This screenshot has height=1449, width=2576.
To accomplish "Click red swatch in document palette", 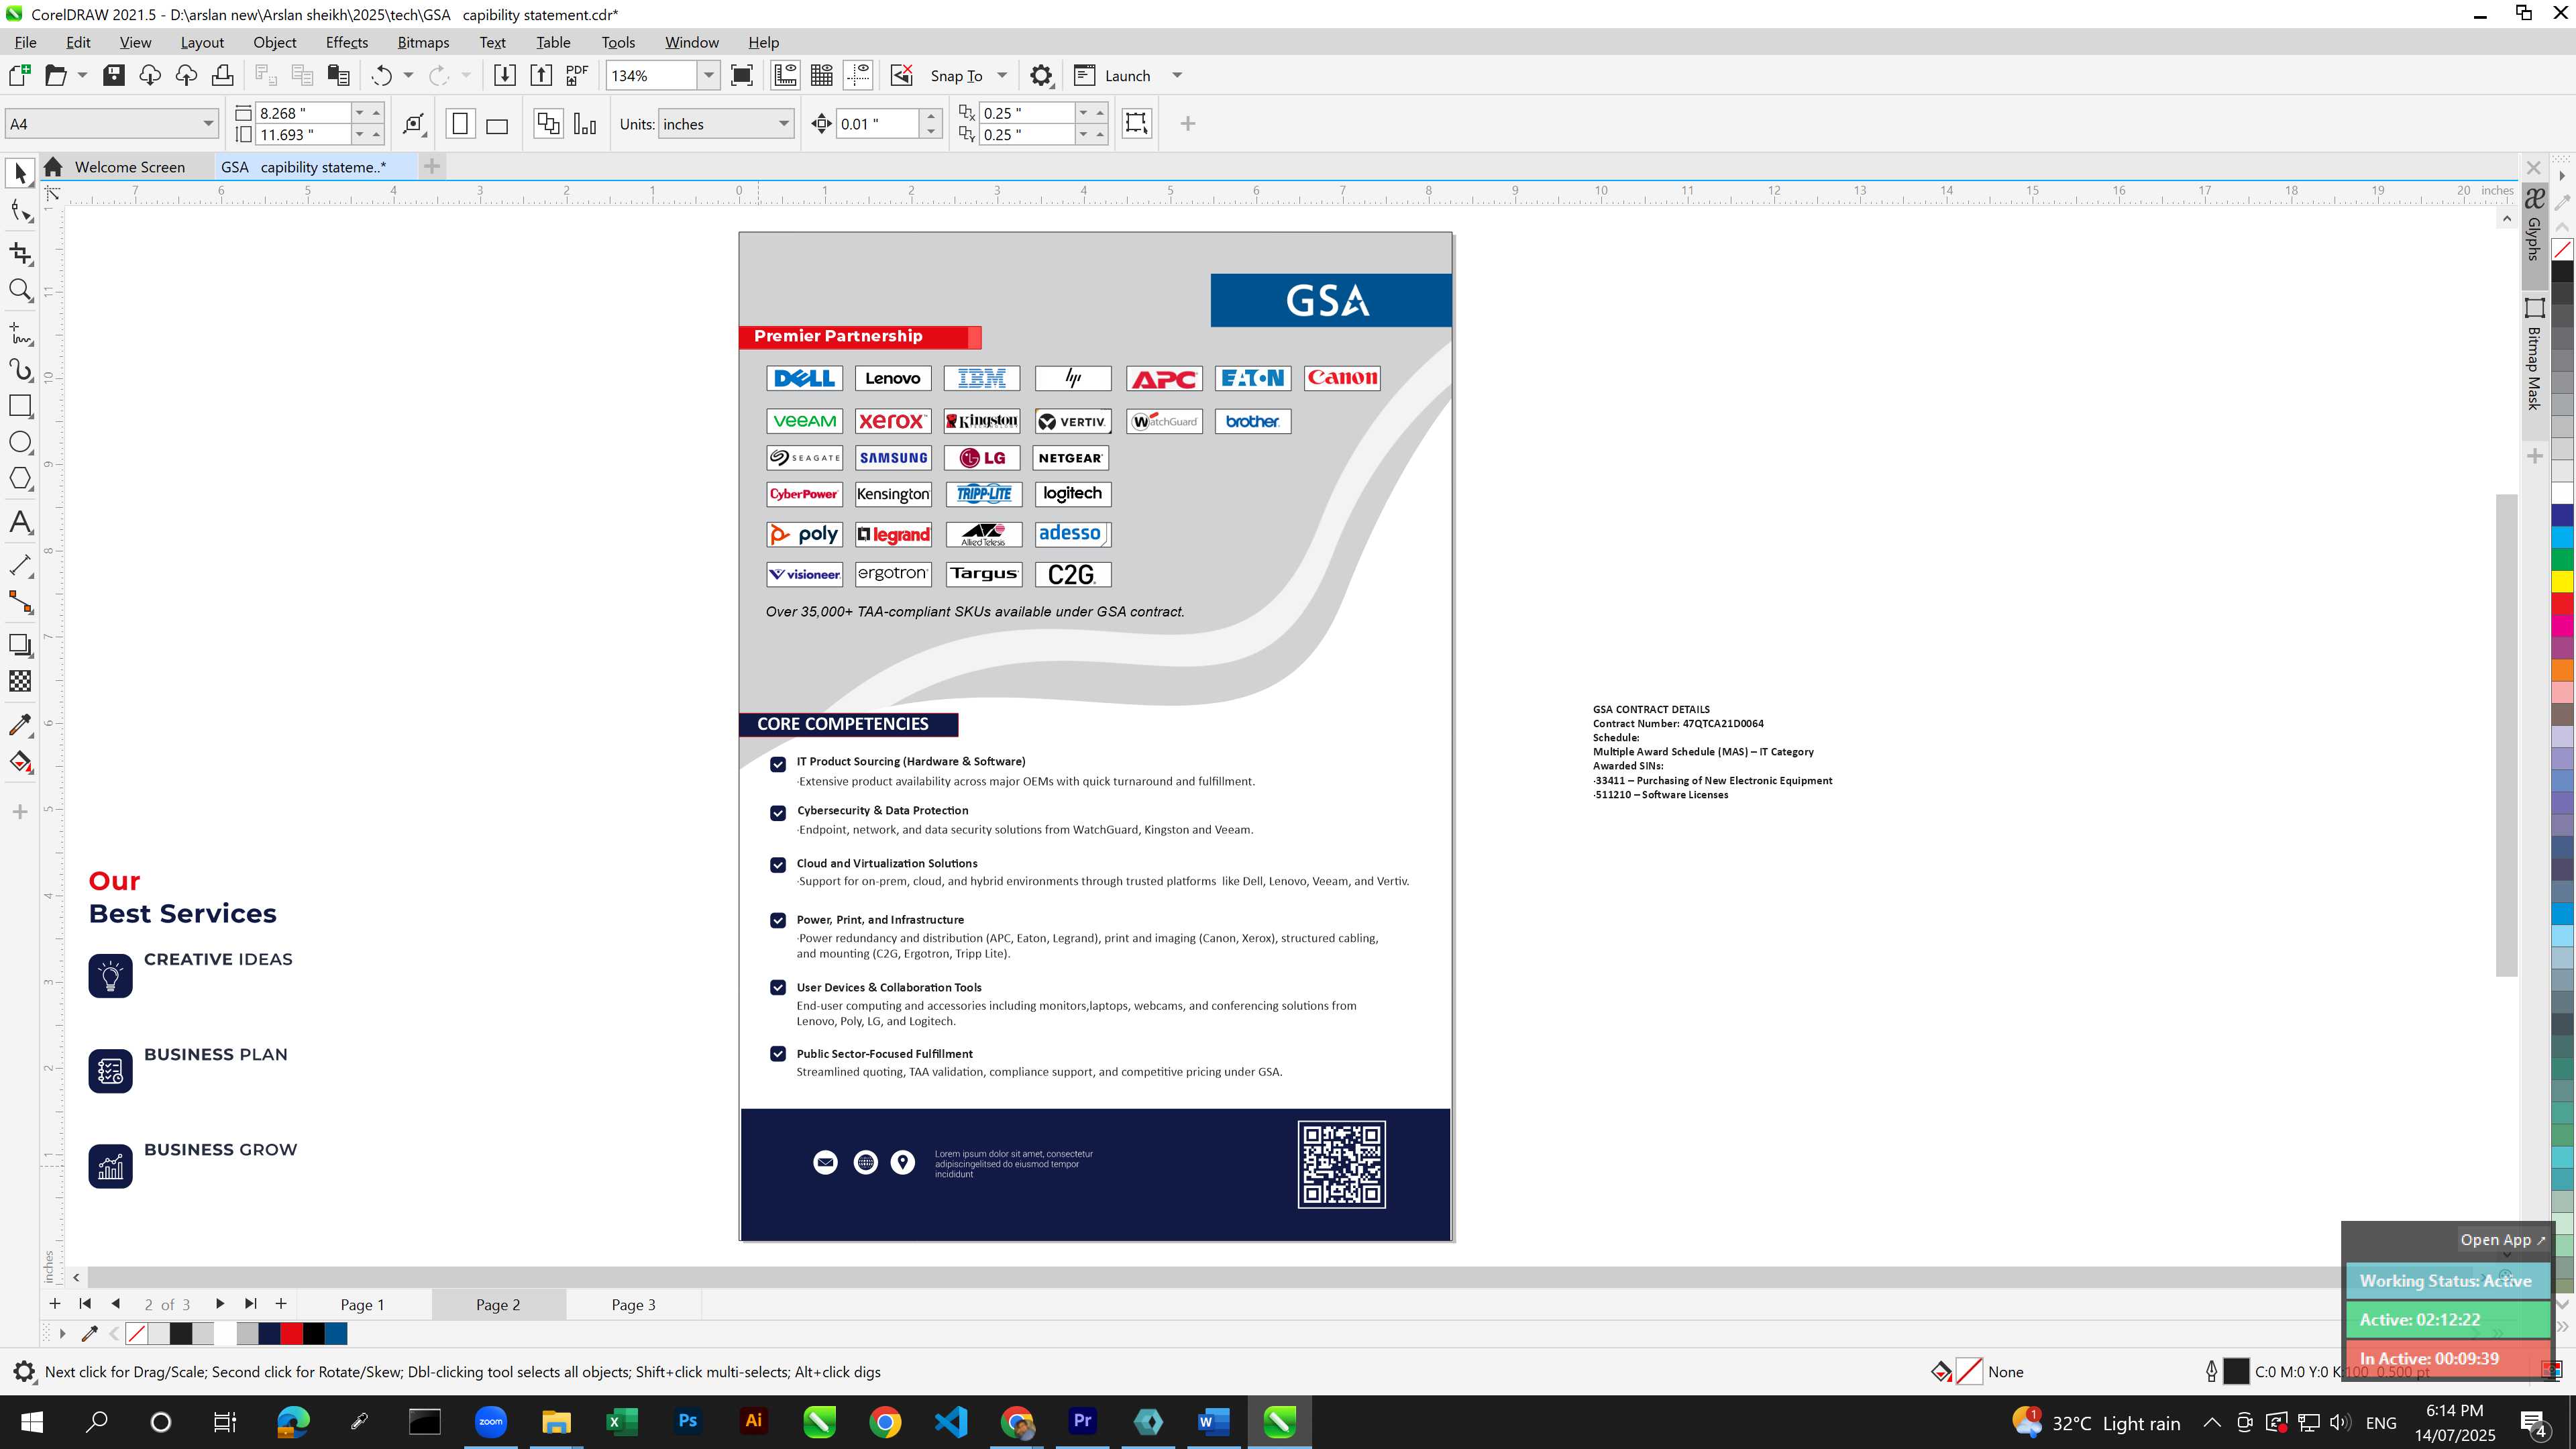I will coord(291,1334).
